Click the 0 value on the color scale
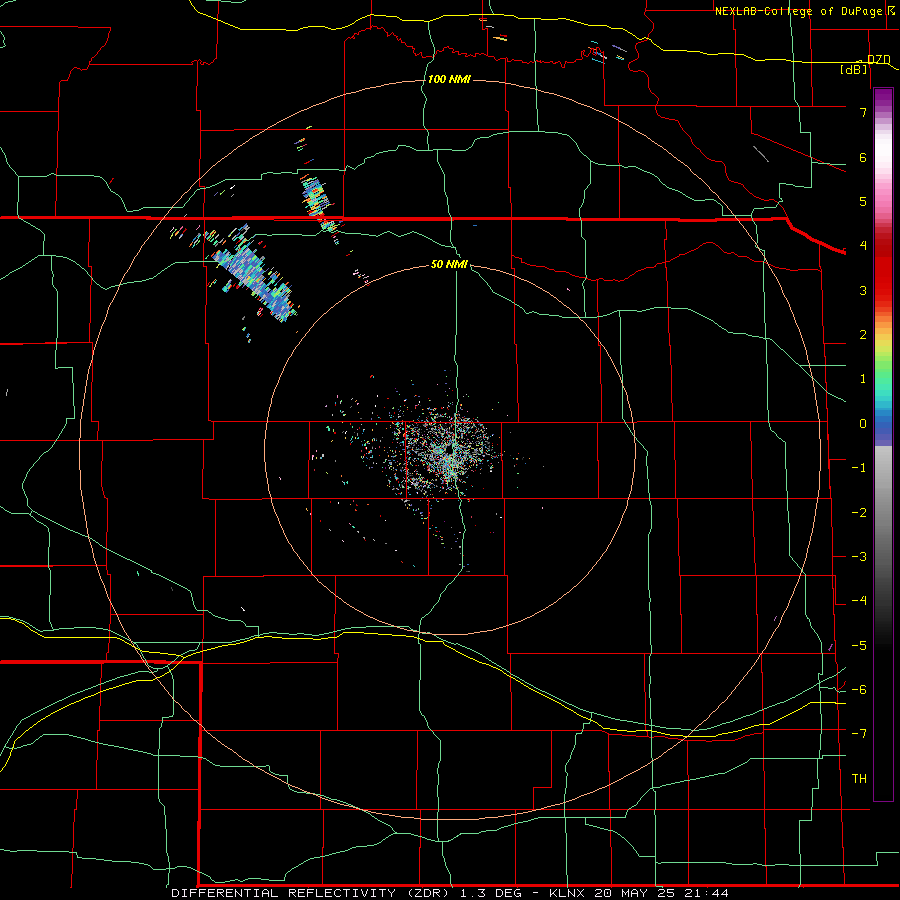This screenshot has width=900, height=900. click(863, 424)
